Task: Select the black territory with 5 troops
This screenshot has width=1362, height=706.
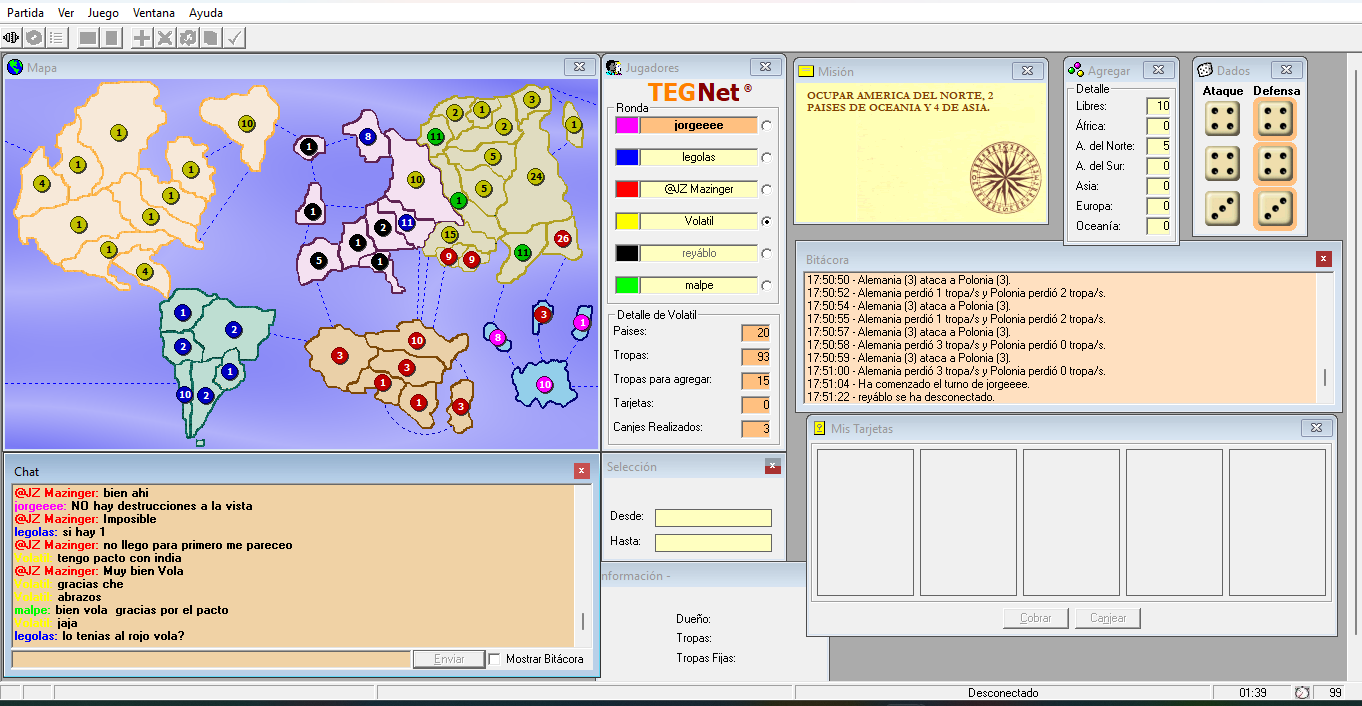Action: pos(319,261)
